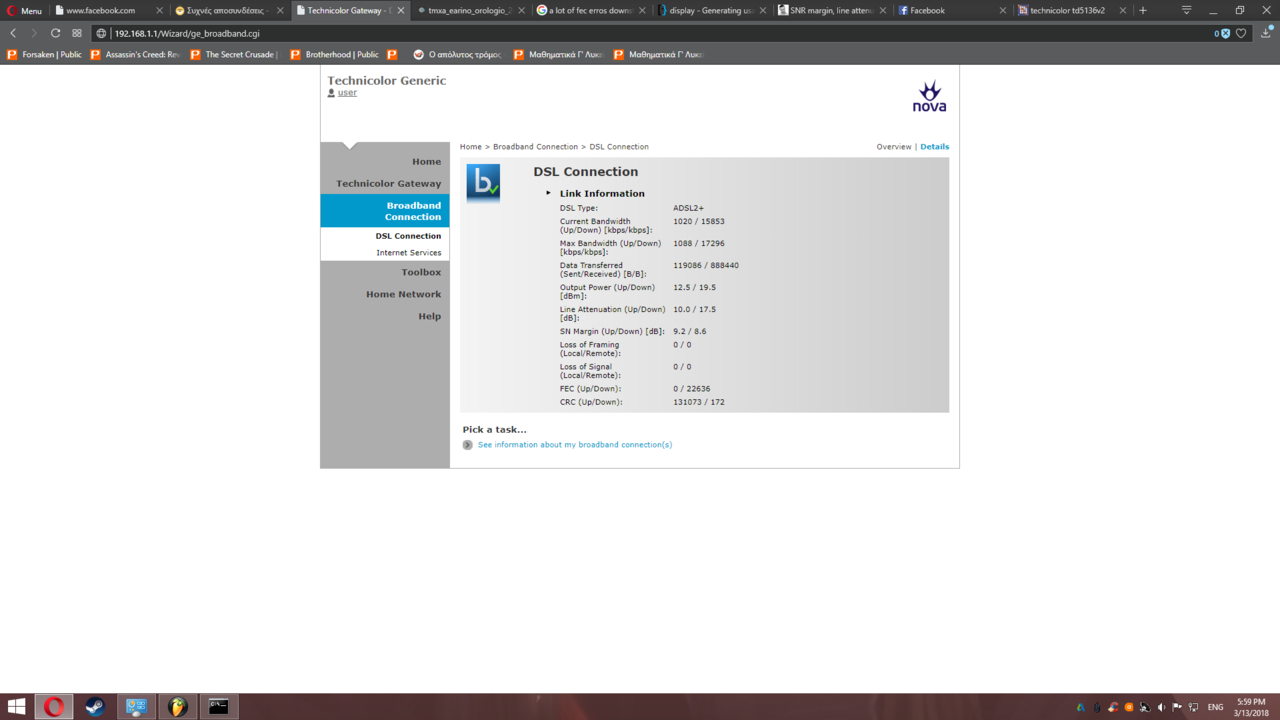Switch to the Συχνές αποσυνδέσεις tab

pos(228,11)
